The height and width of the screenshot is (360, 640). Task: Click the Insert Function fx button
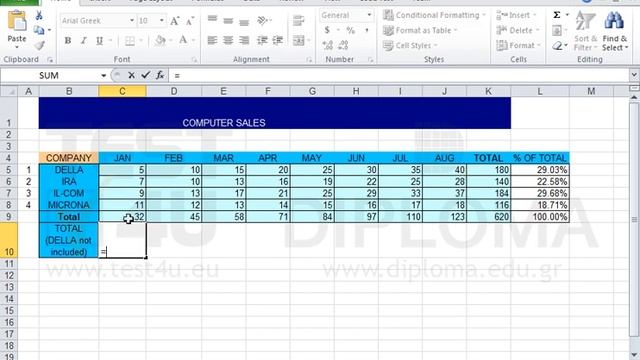tap(160, 75)
